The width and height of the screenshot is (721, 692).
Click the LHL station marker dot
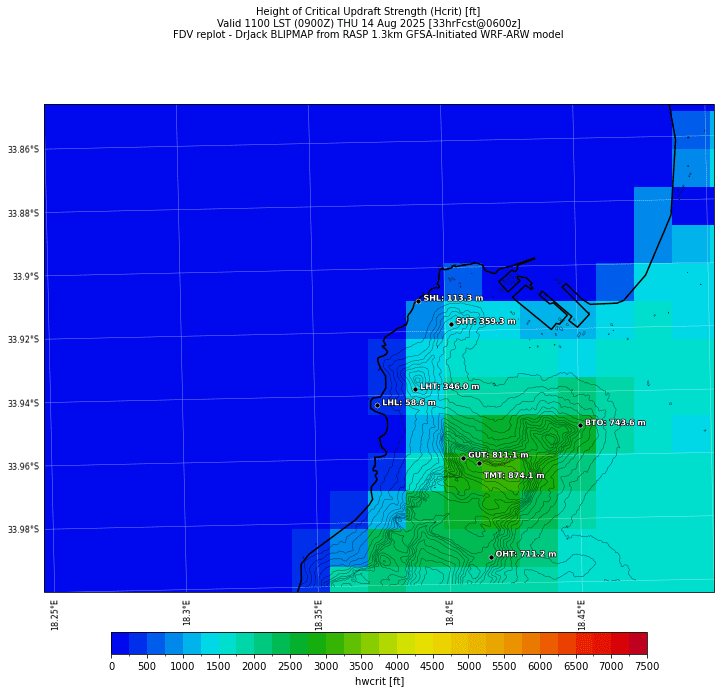pyautogui.click(x=378, y=406)
